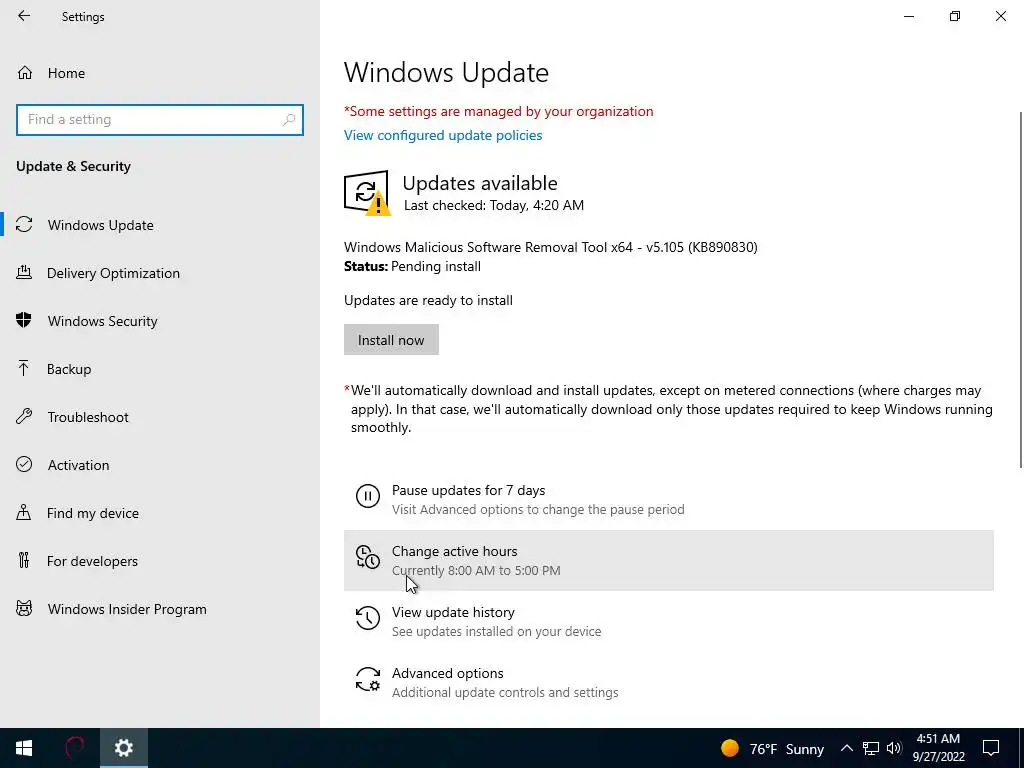Click the Windows Update page heading
This screenshot has width=1024, height=768.
[446, 72]
